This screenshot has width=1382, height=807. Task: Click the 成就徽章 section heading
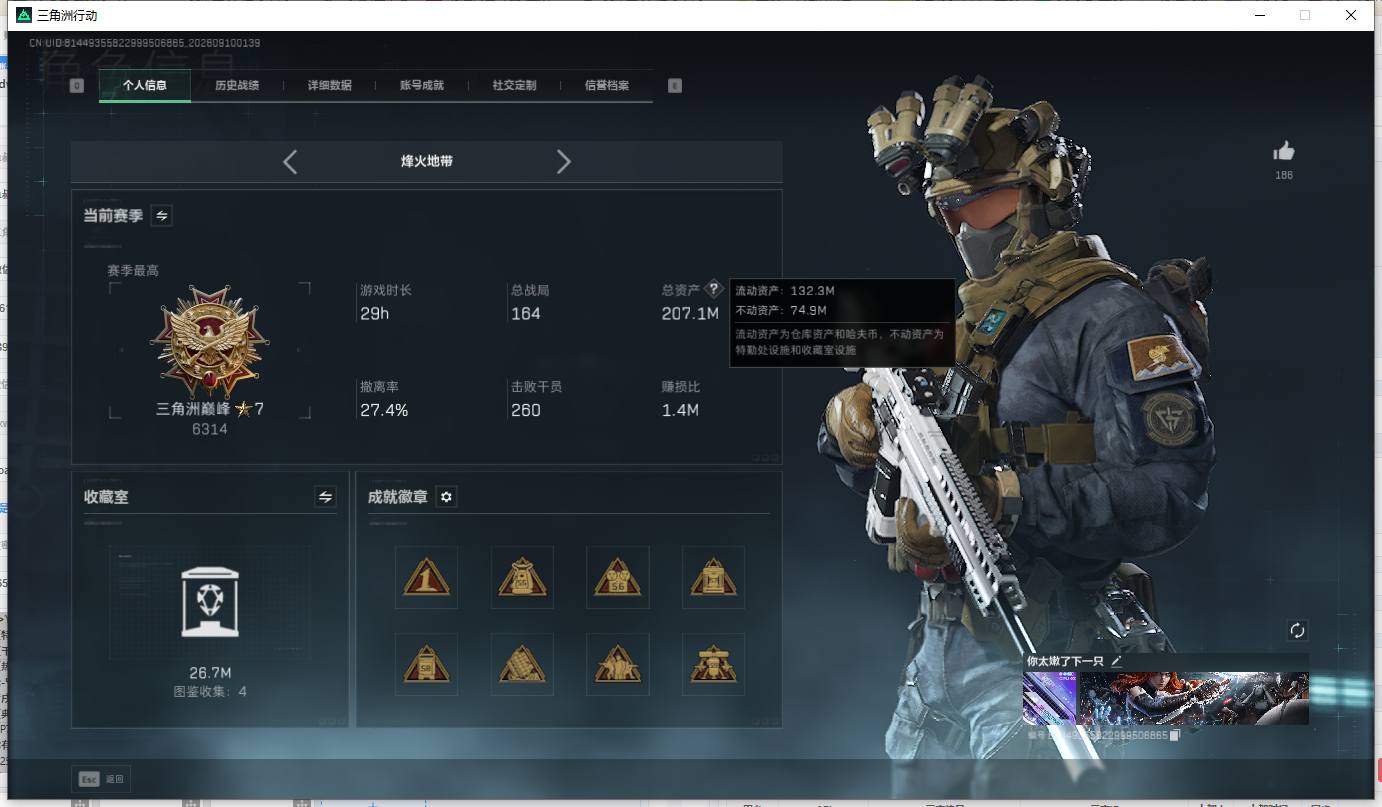click(x=398, y=497)
